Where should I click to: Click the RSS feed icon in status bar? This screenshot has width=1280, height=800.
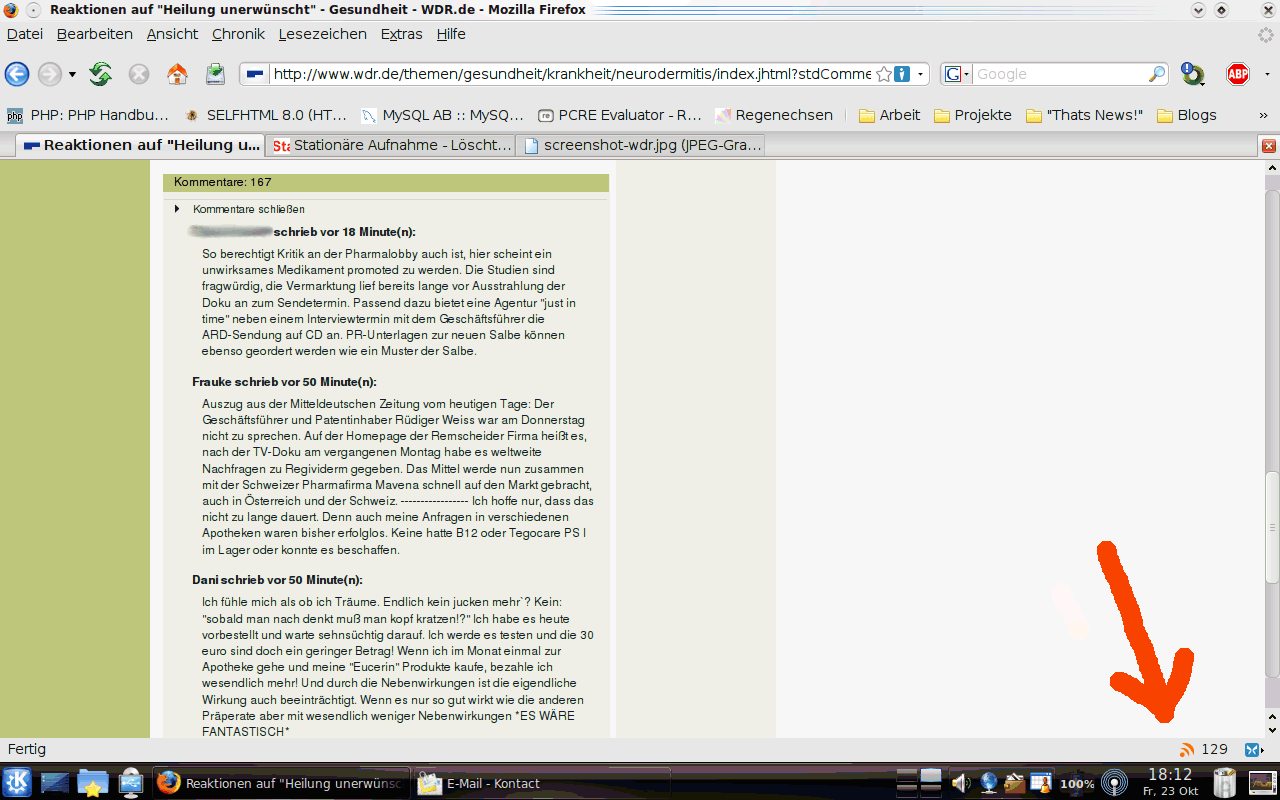[1187, 750]
